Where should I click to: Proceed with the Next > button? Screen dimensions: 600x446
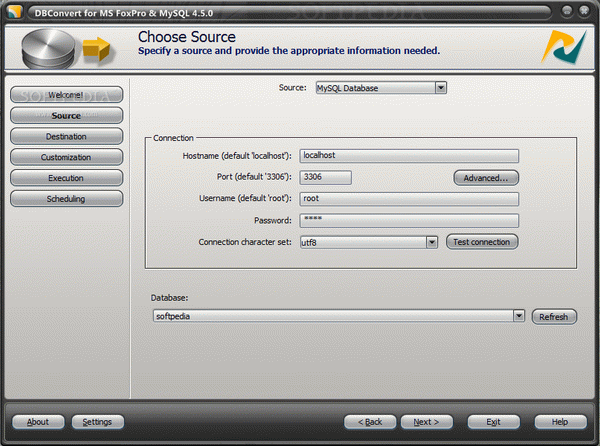pos(427,422)
